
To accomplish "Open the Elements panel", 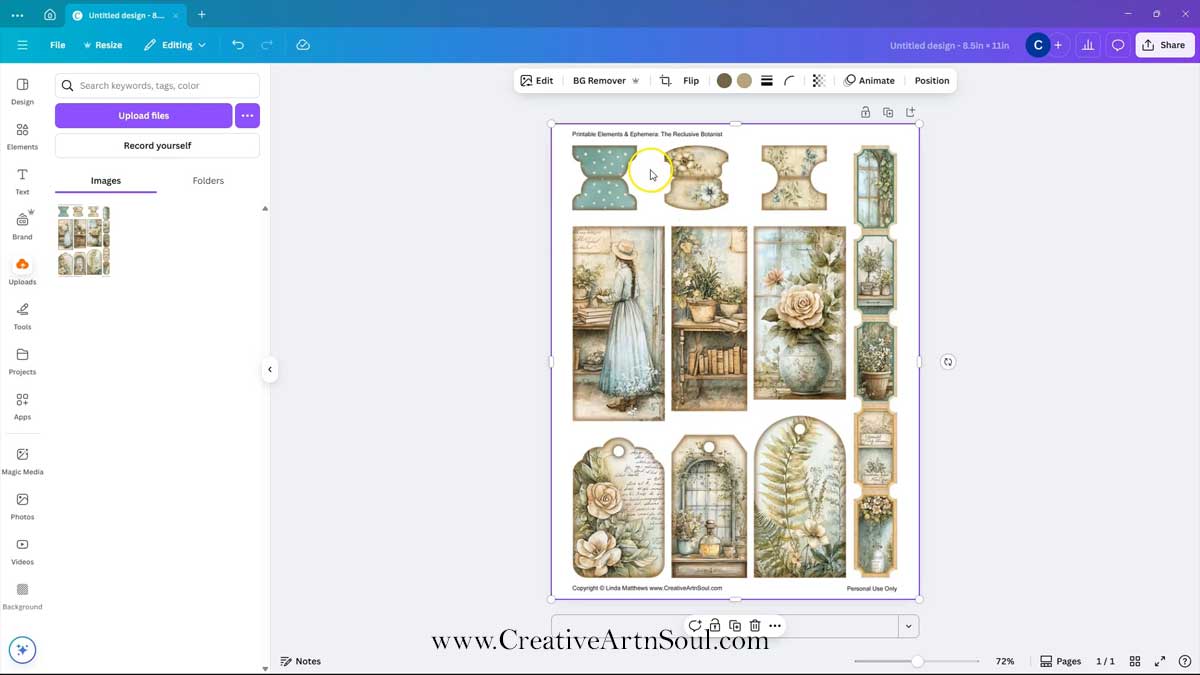I will (22, 136).
